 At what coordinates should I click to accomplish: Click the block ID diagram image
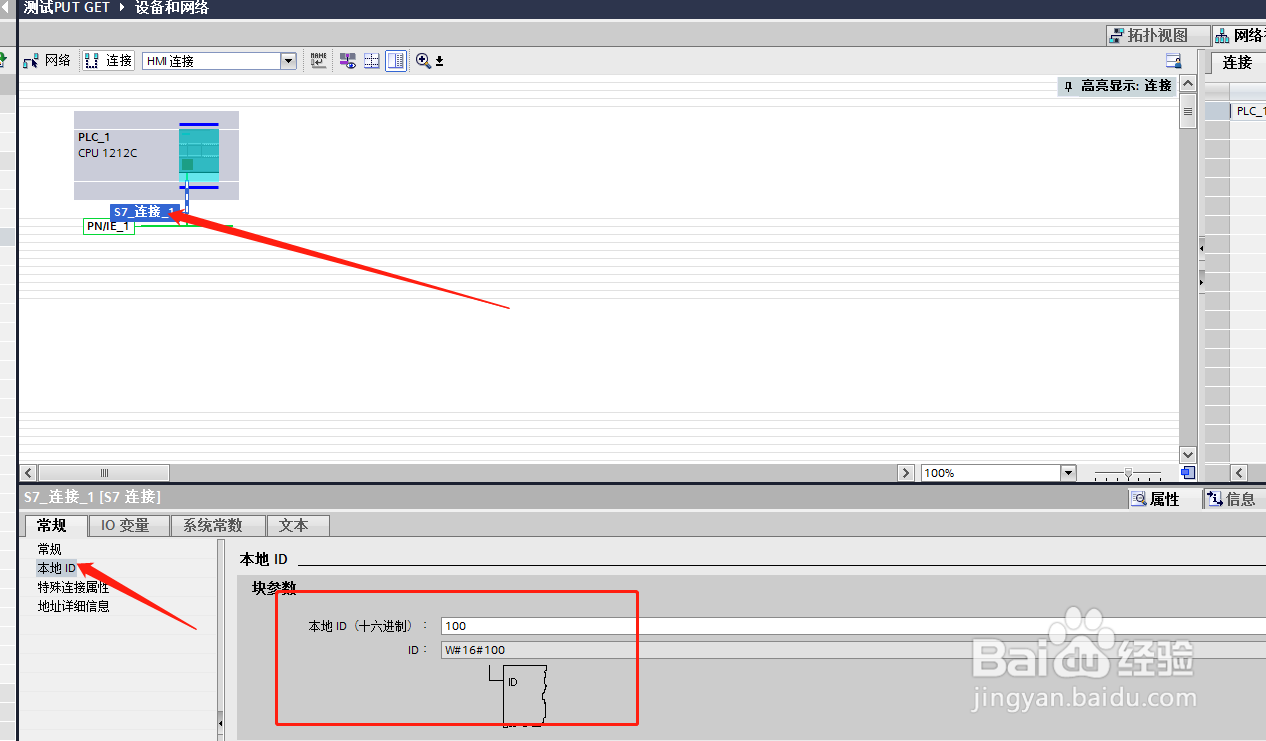coord(518,695)
